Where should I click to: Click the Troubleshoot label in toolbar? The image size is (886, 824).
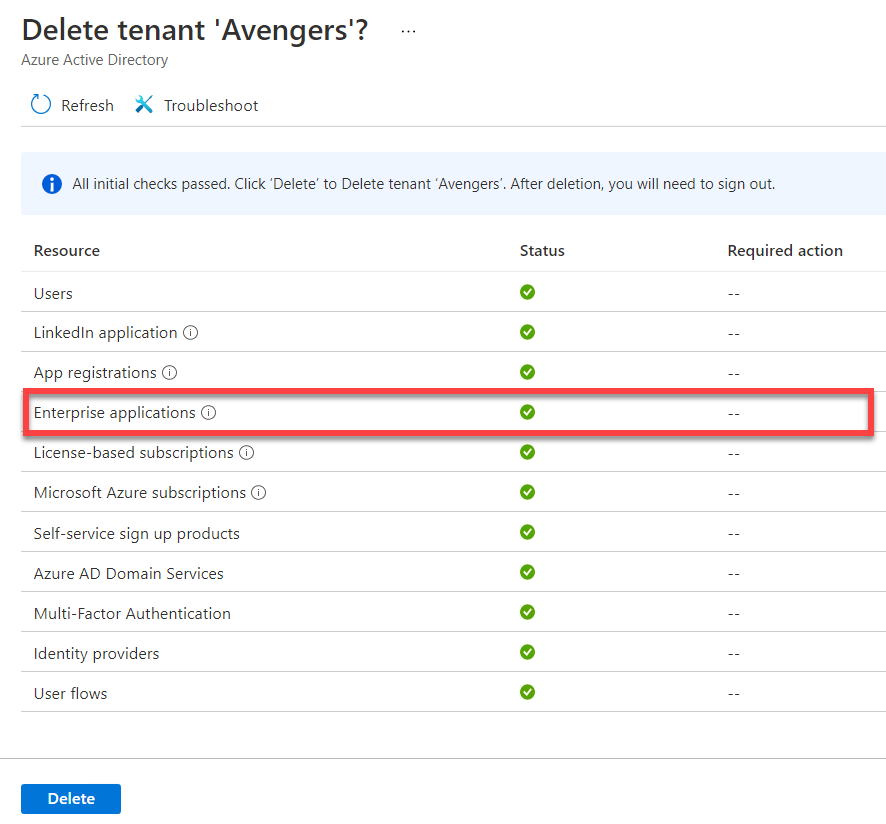tap(211, 106)
